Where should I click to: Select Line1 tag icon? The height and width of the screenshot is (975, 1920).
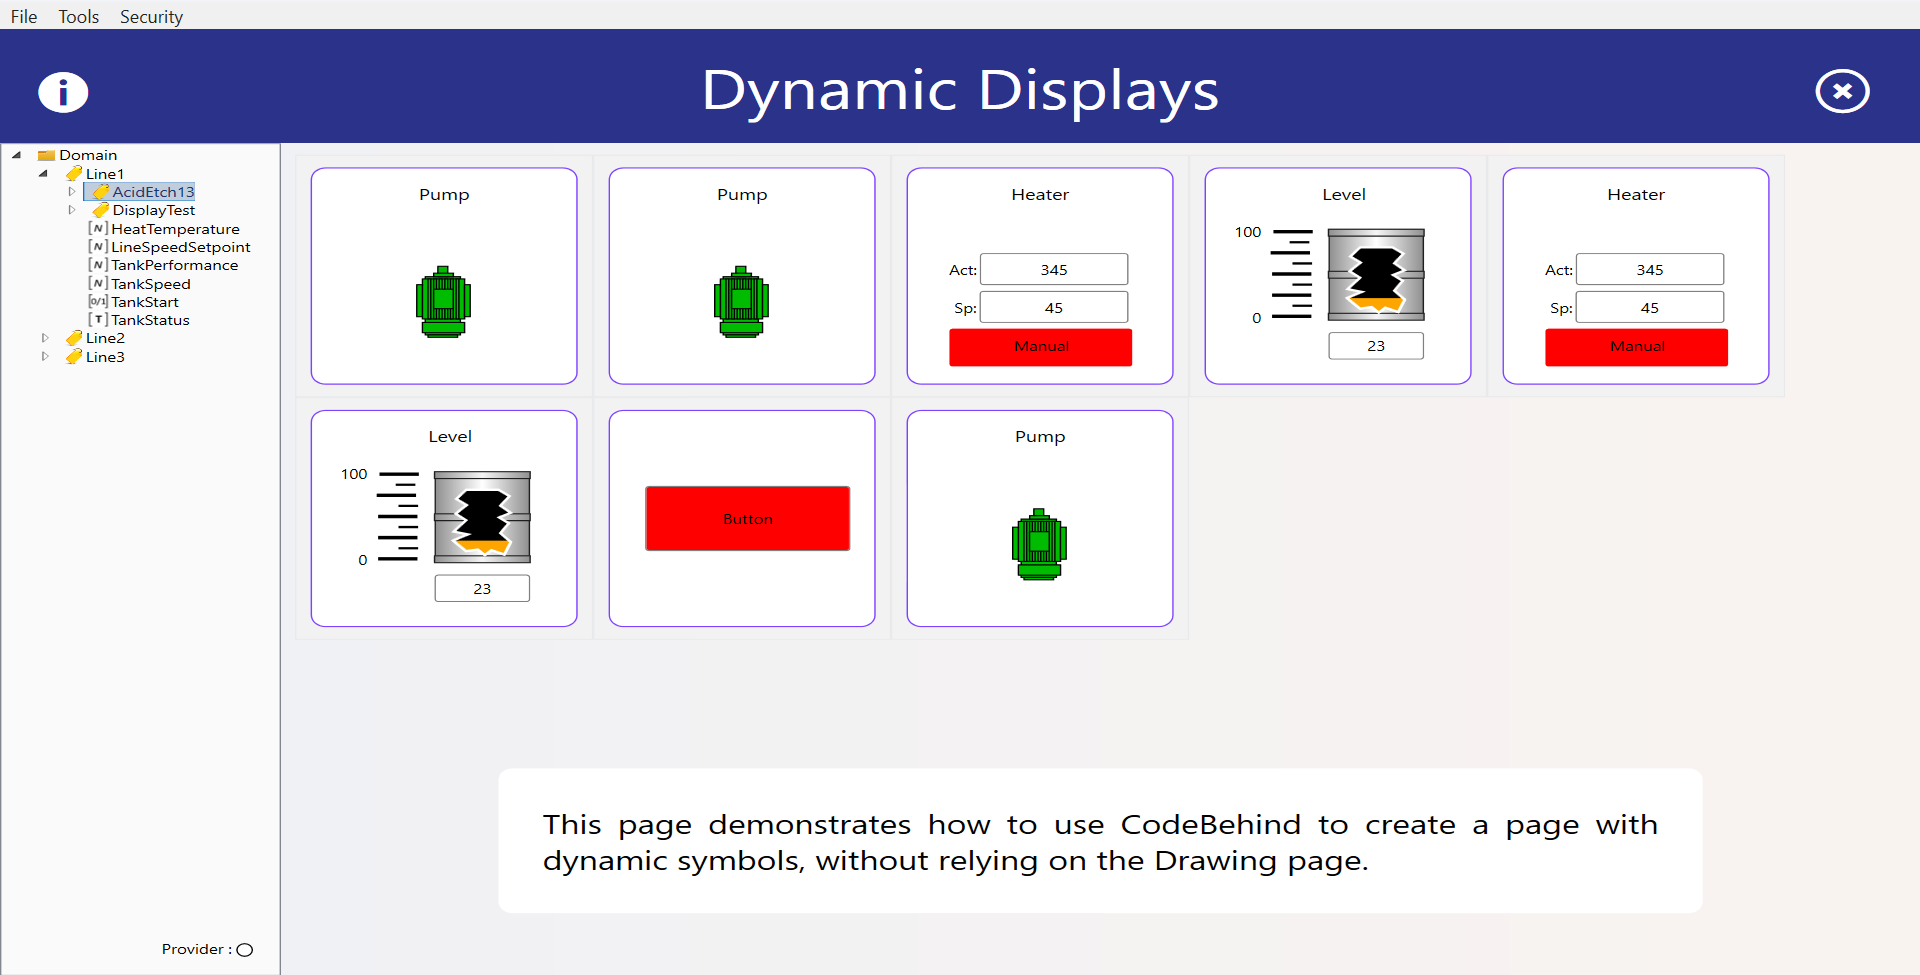[x=74, y=174]
